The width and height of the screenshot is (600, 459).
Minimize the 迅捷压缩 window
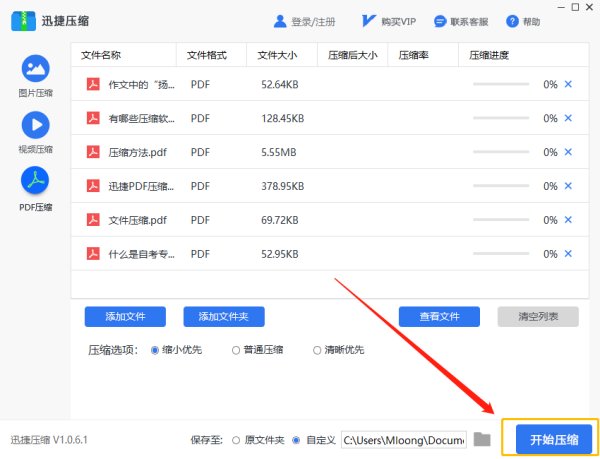tap(561, 7)
